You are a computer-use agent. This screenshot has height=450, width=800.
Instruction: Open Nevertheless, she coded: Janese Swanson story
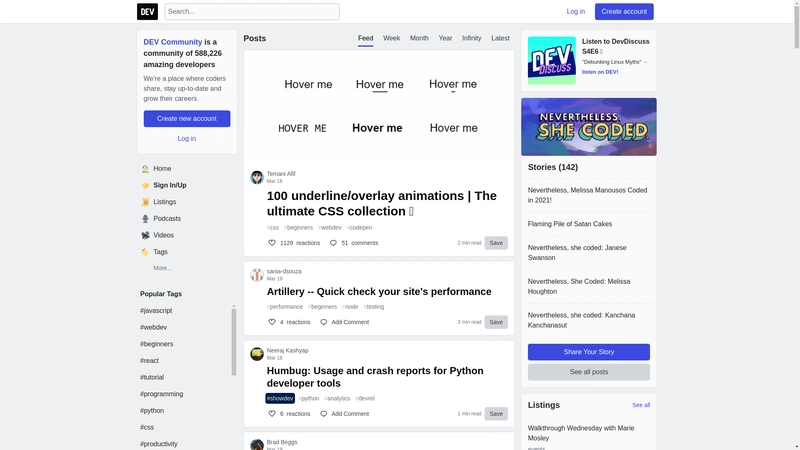point(577,253)
